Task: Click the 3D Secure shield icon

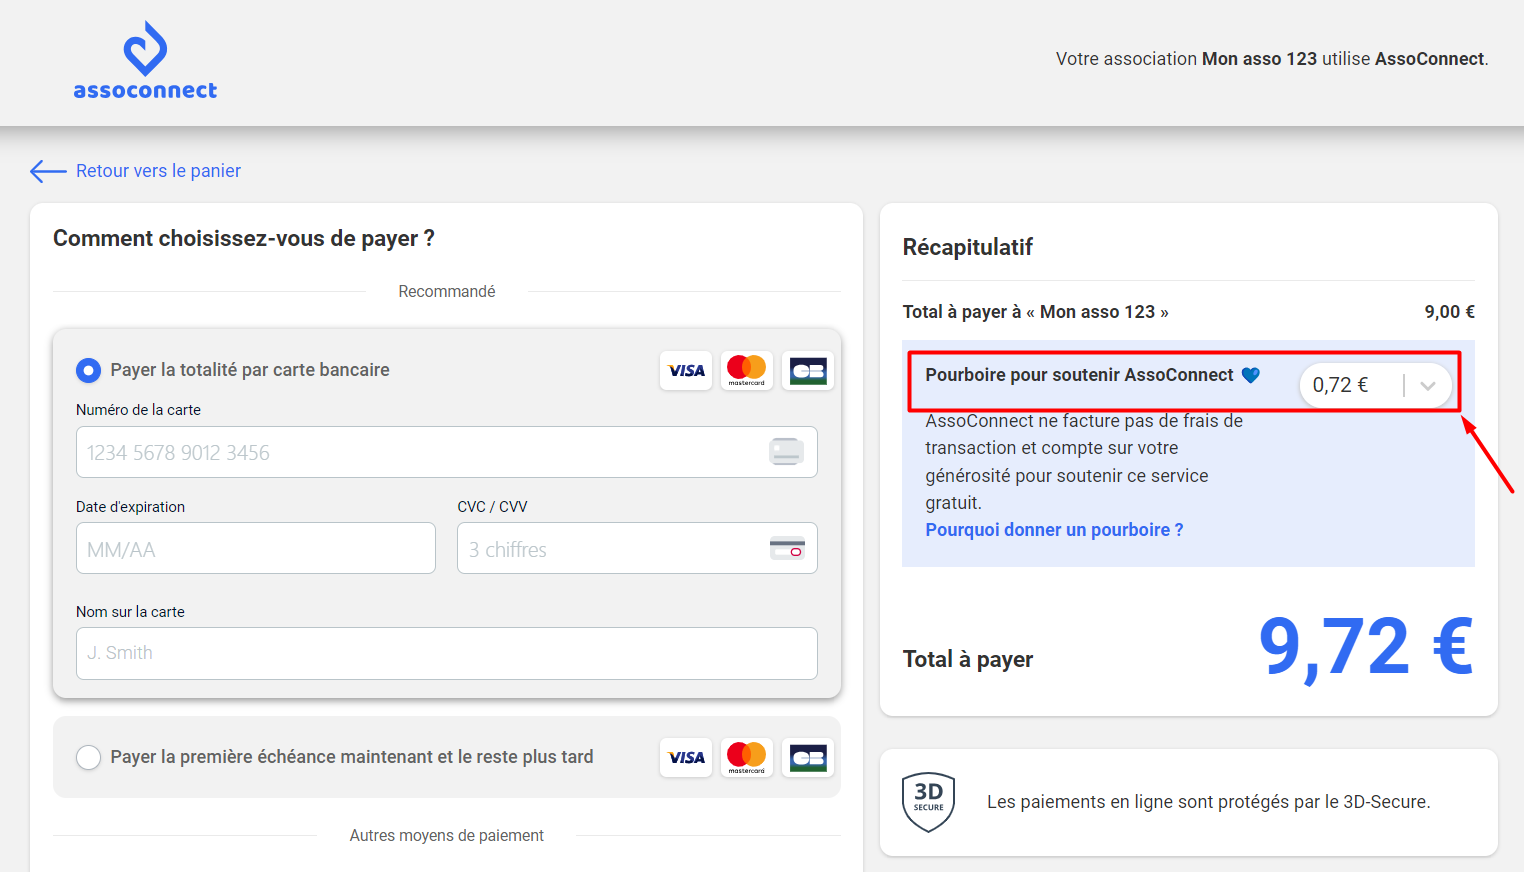Action: (x=929, y=802)
